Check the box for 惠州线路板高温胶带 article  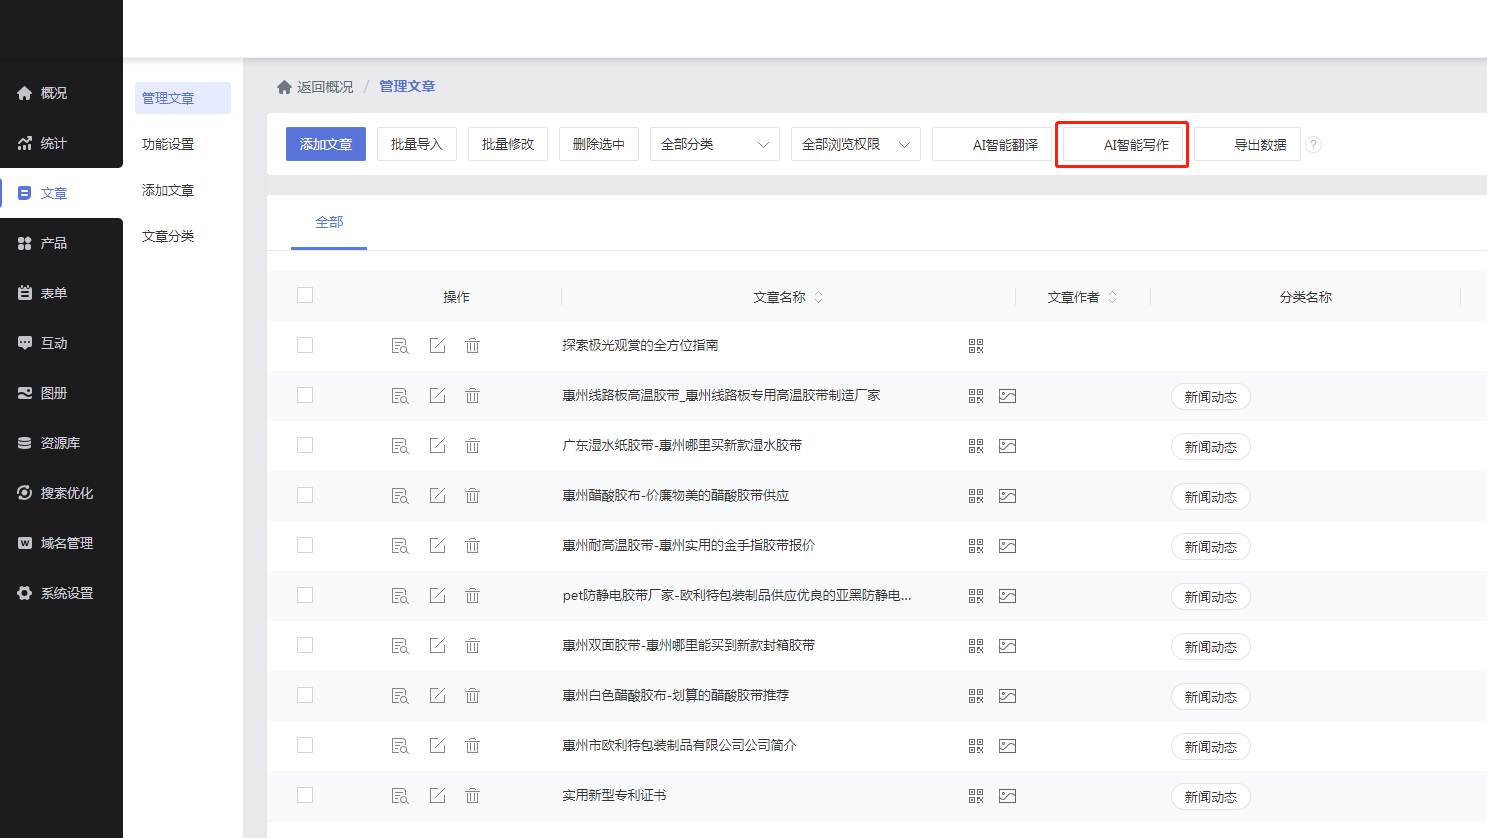point(305,395)
